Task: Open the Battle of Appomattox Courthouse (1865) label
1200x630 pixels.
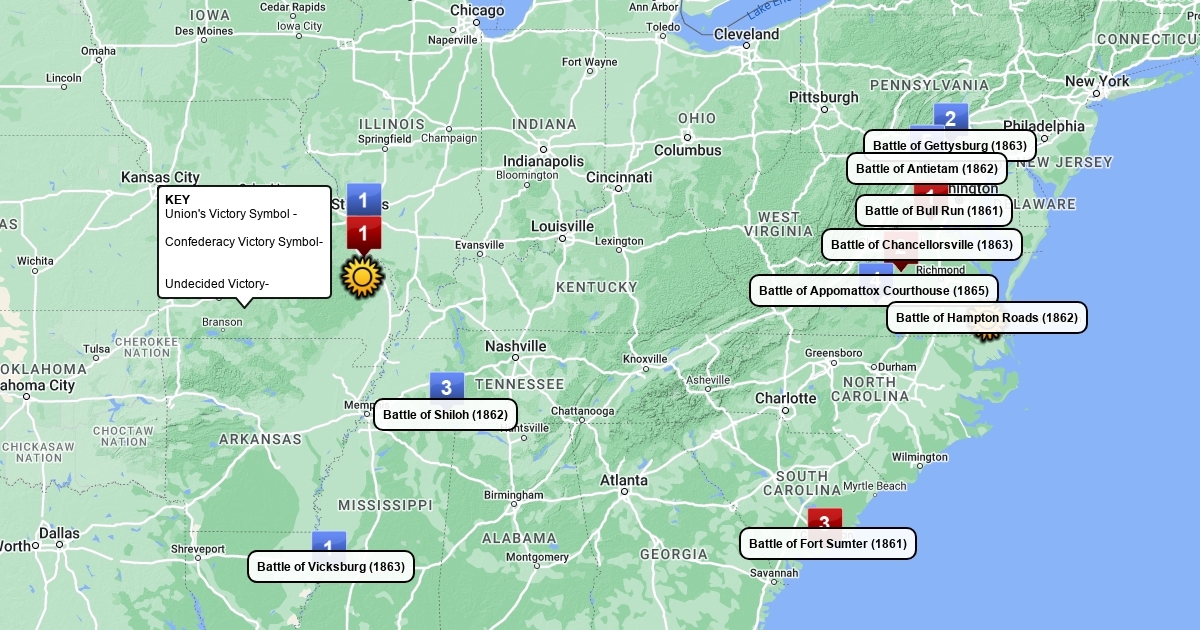Action: (874, 291)
